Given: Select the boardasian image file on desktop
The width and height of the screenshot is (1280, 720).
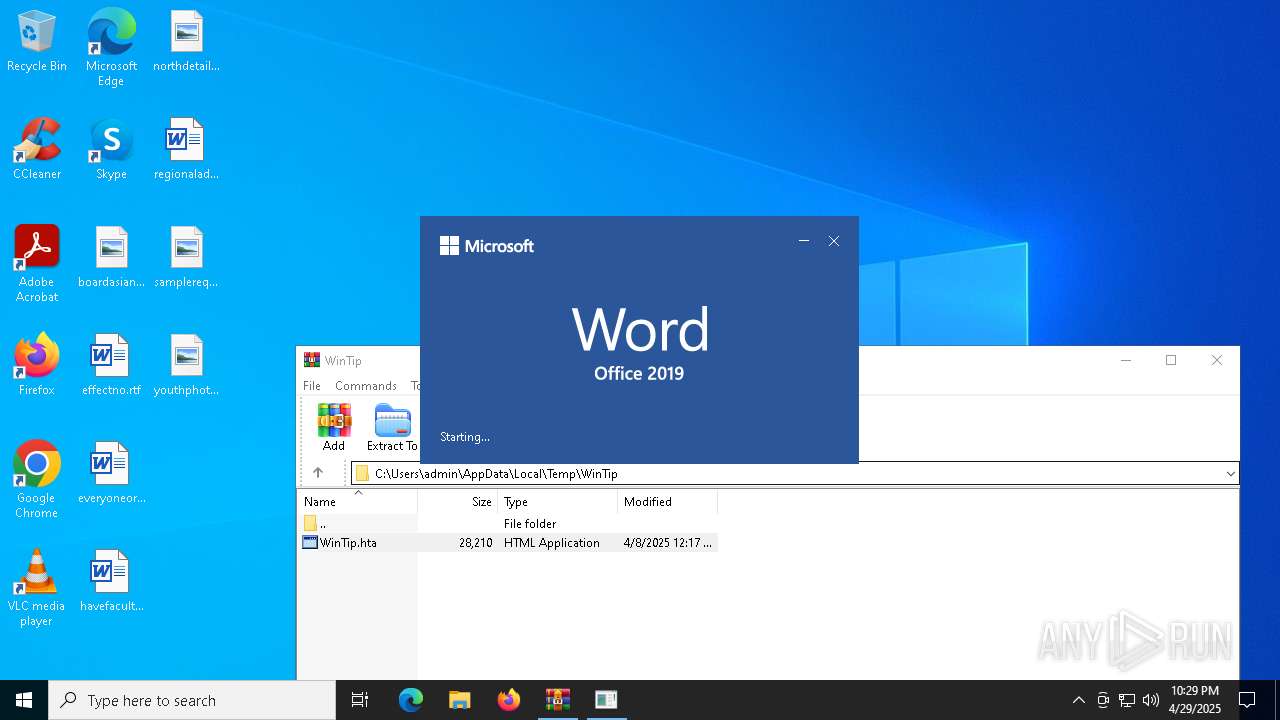Looking at the screenshot, I should click(111, 258).
